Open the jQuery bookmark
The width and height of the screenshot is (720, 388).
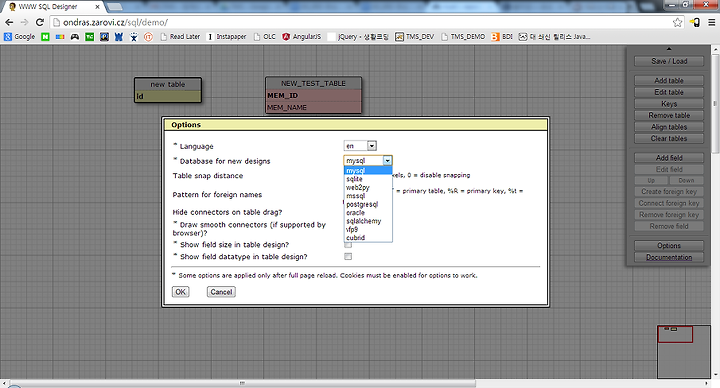coord(358,37)
